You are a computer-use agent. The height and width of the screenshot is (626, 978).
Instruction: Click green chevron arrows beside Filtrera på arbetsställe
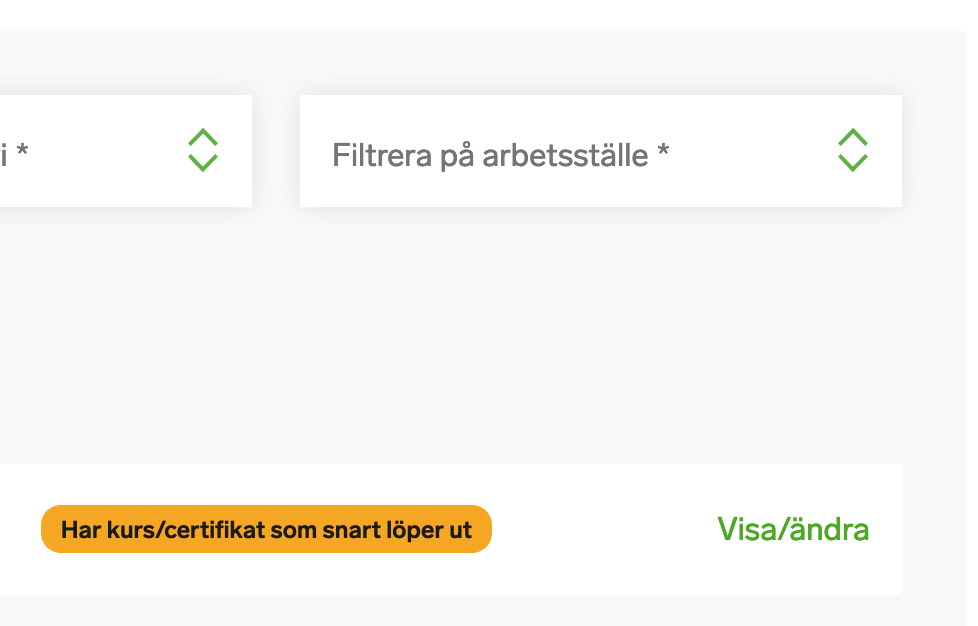click(x=853, y=150)
